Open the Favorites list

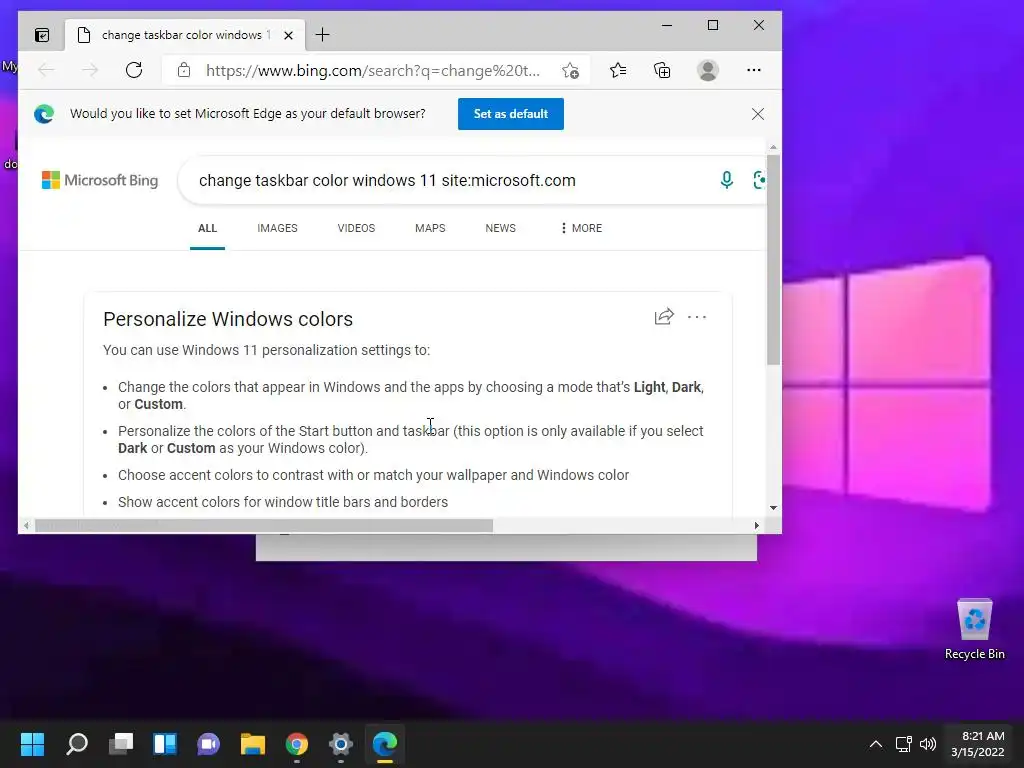(x=618, y=71)
